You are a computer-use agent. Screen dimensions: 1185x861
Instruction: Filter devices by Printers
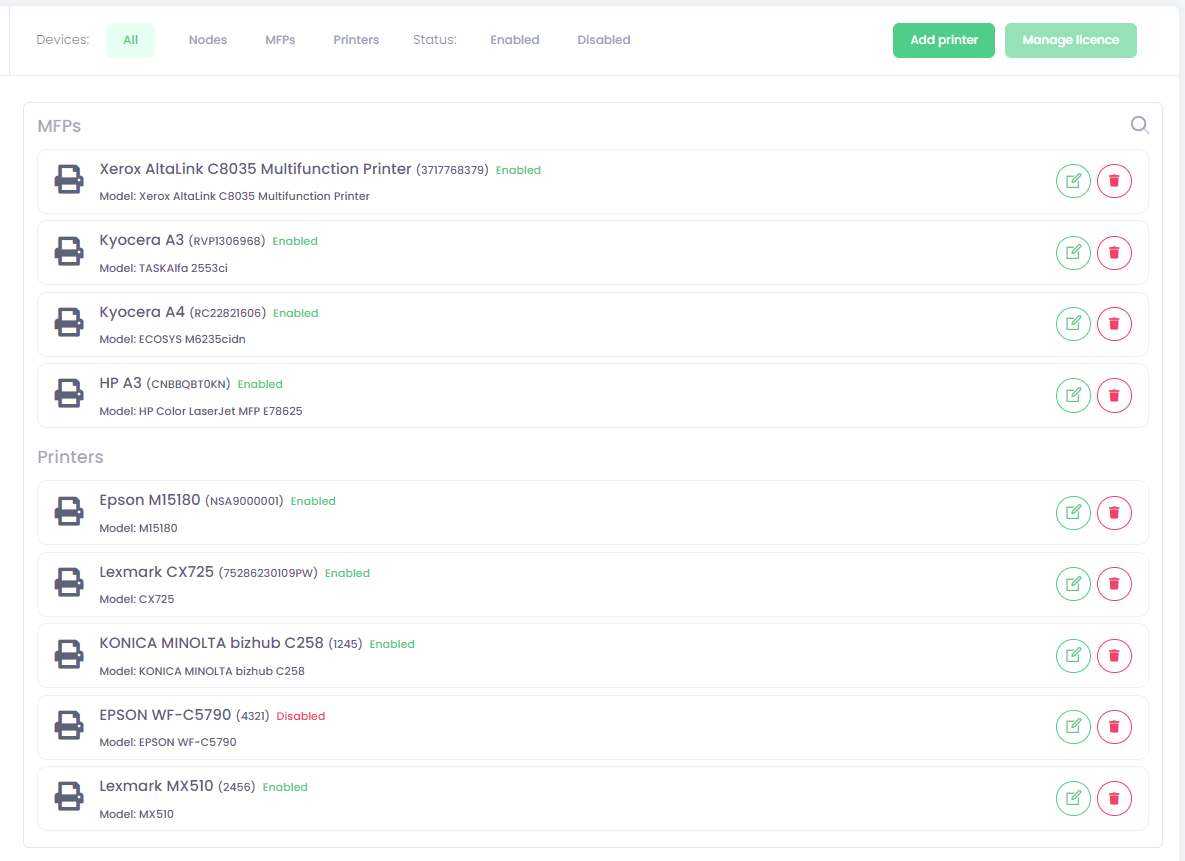tap(356, 40)
